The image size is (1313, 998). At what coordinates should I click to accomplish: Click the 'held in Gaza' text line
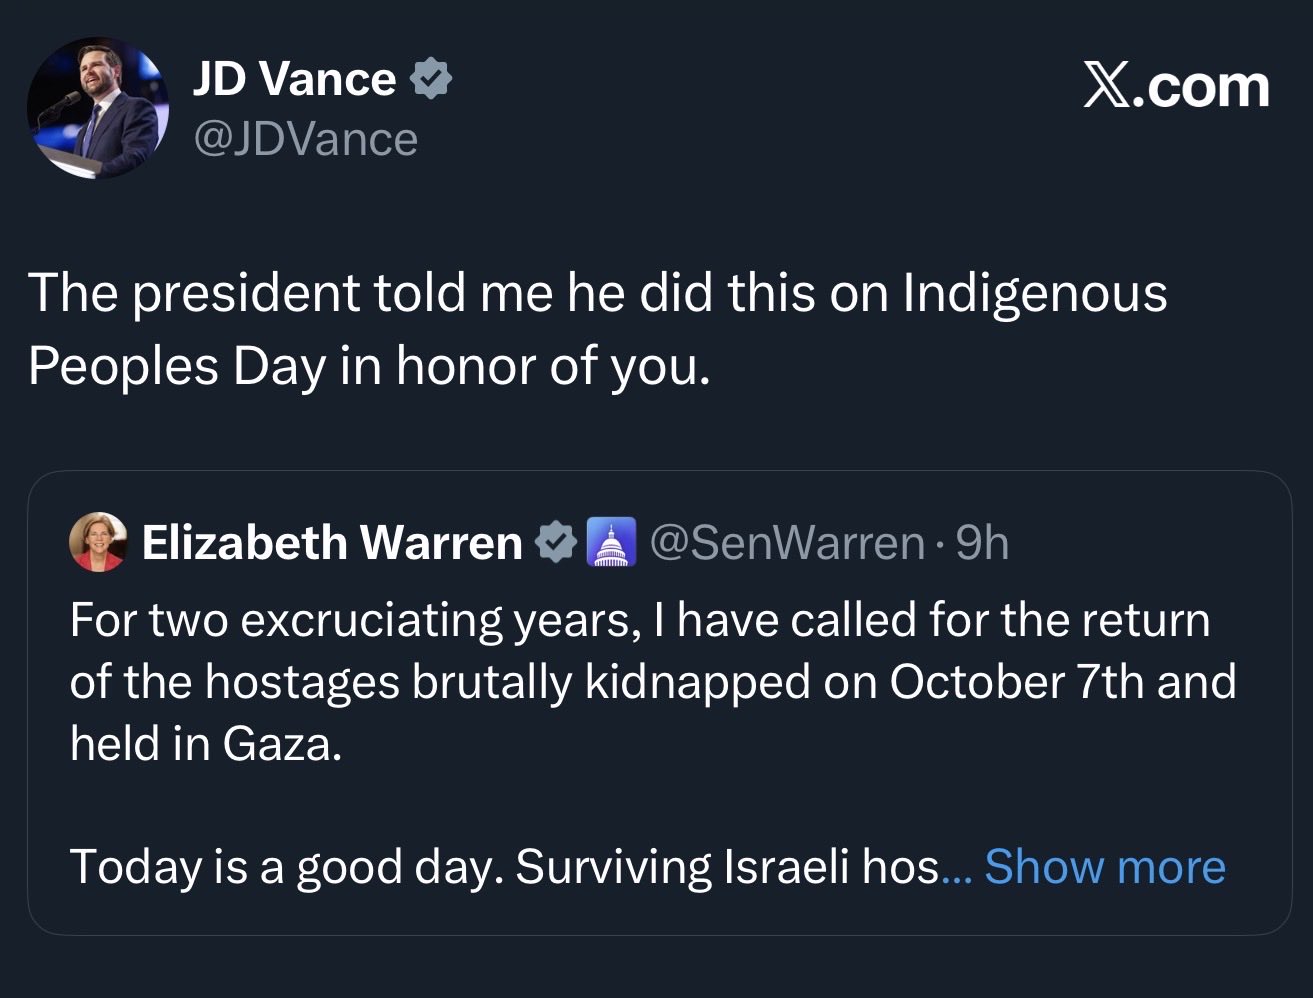click(x=206, y=743)
